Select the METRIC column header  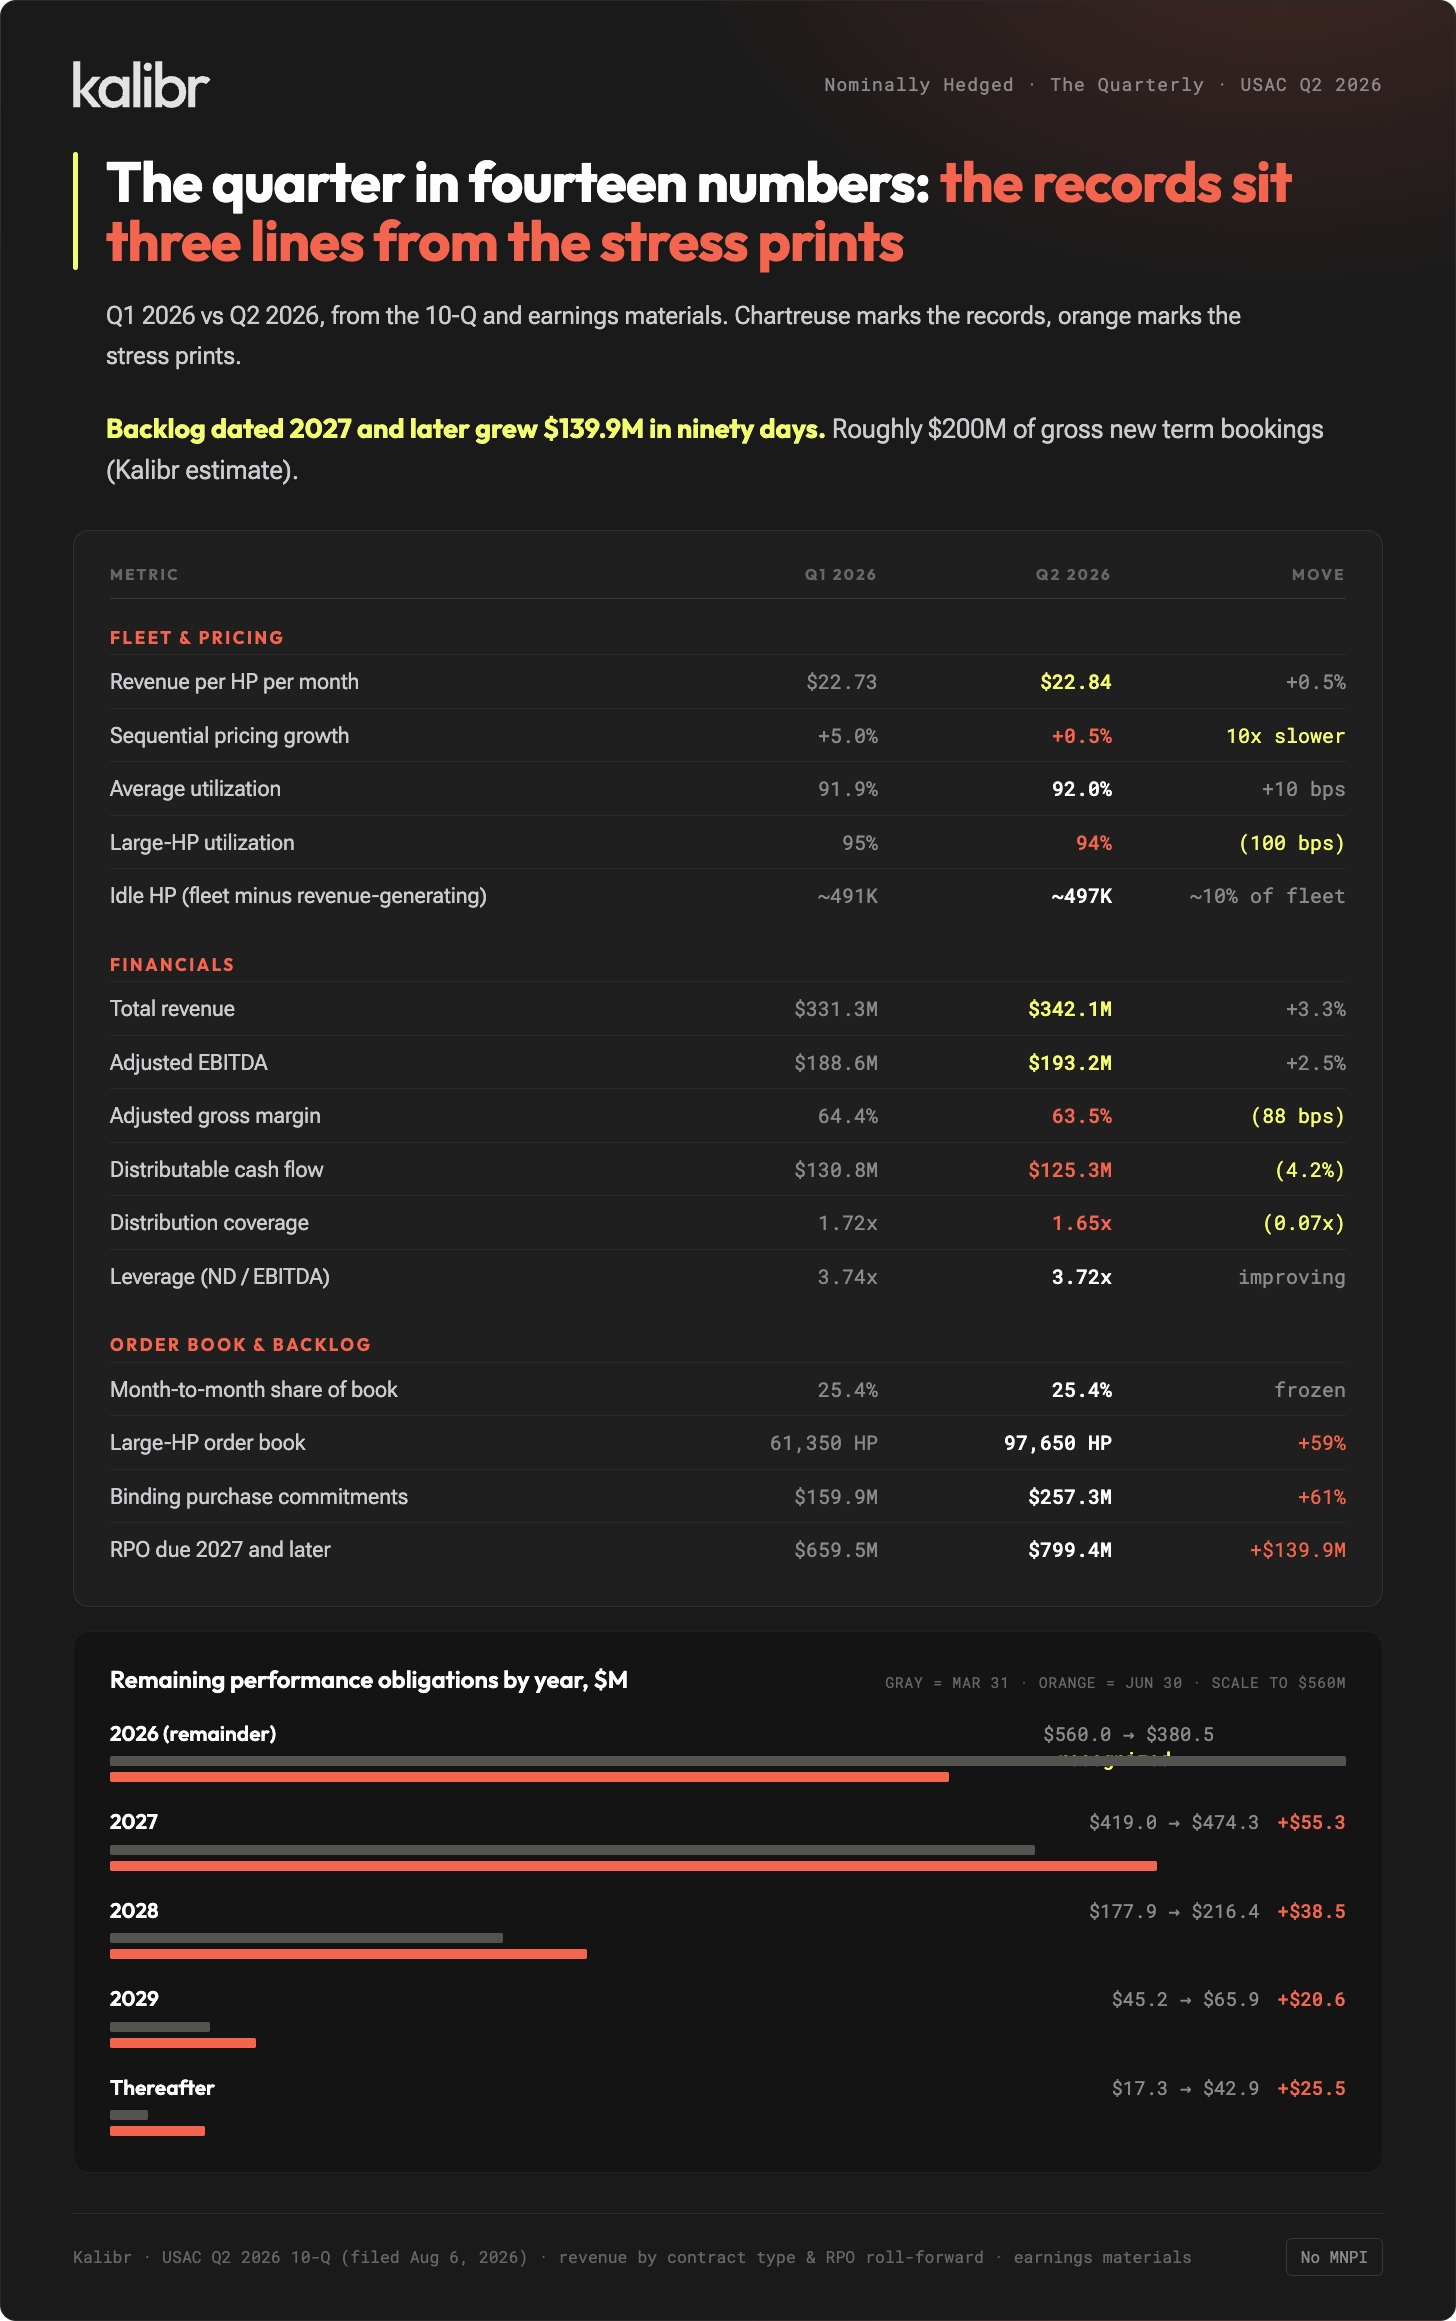[144, 575]
